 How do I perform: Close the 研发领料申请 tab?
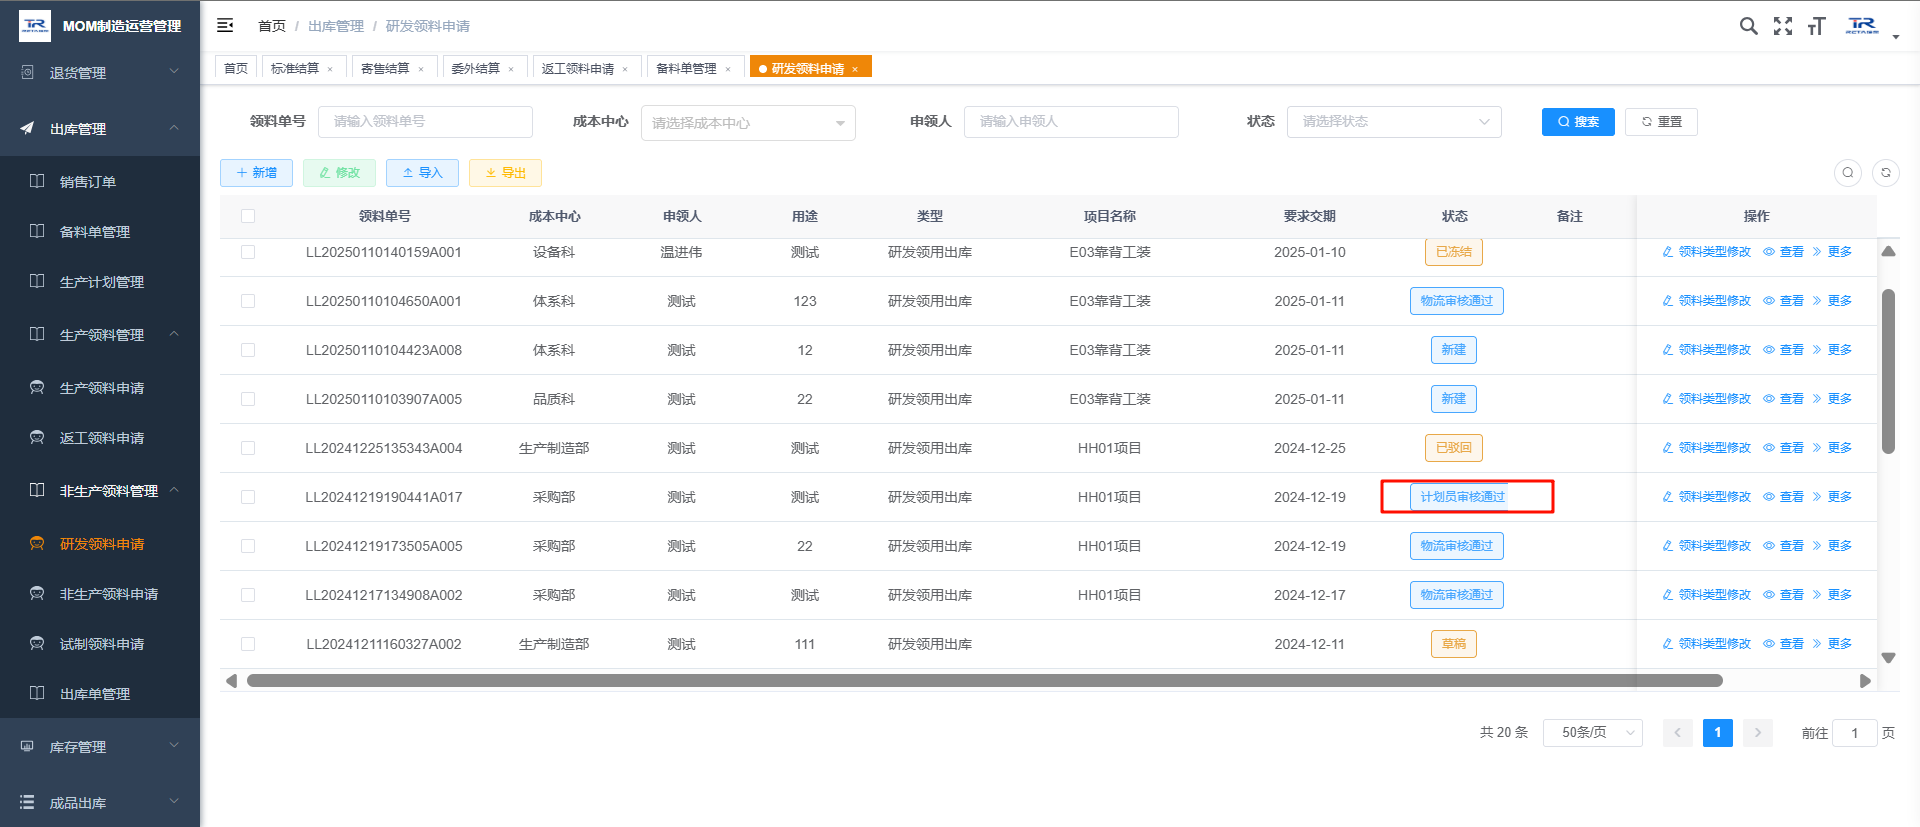[x=855, y=69]
